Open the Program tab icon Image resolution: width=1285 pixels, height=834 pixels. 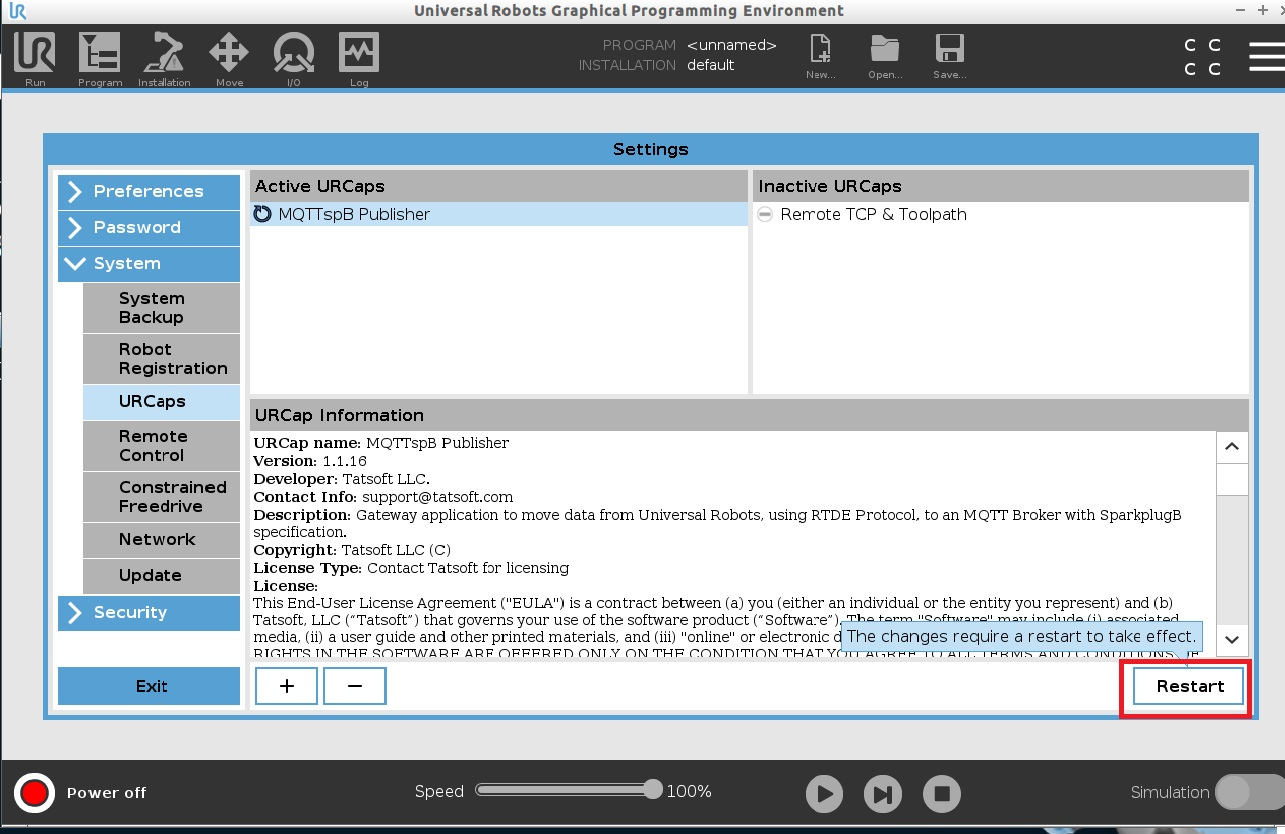point(99,59)
